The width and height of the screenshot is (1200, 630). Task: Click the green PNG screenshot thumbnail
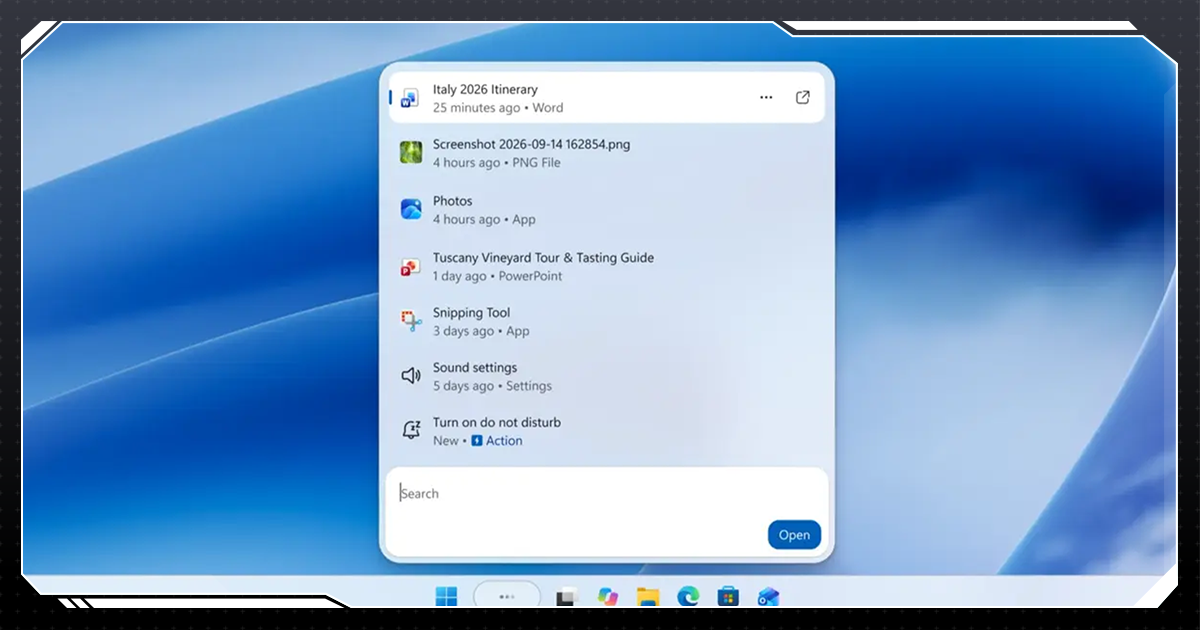point(411,153)
